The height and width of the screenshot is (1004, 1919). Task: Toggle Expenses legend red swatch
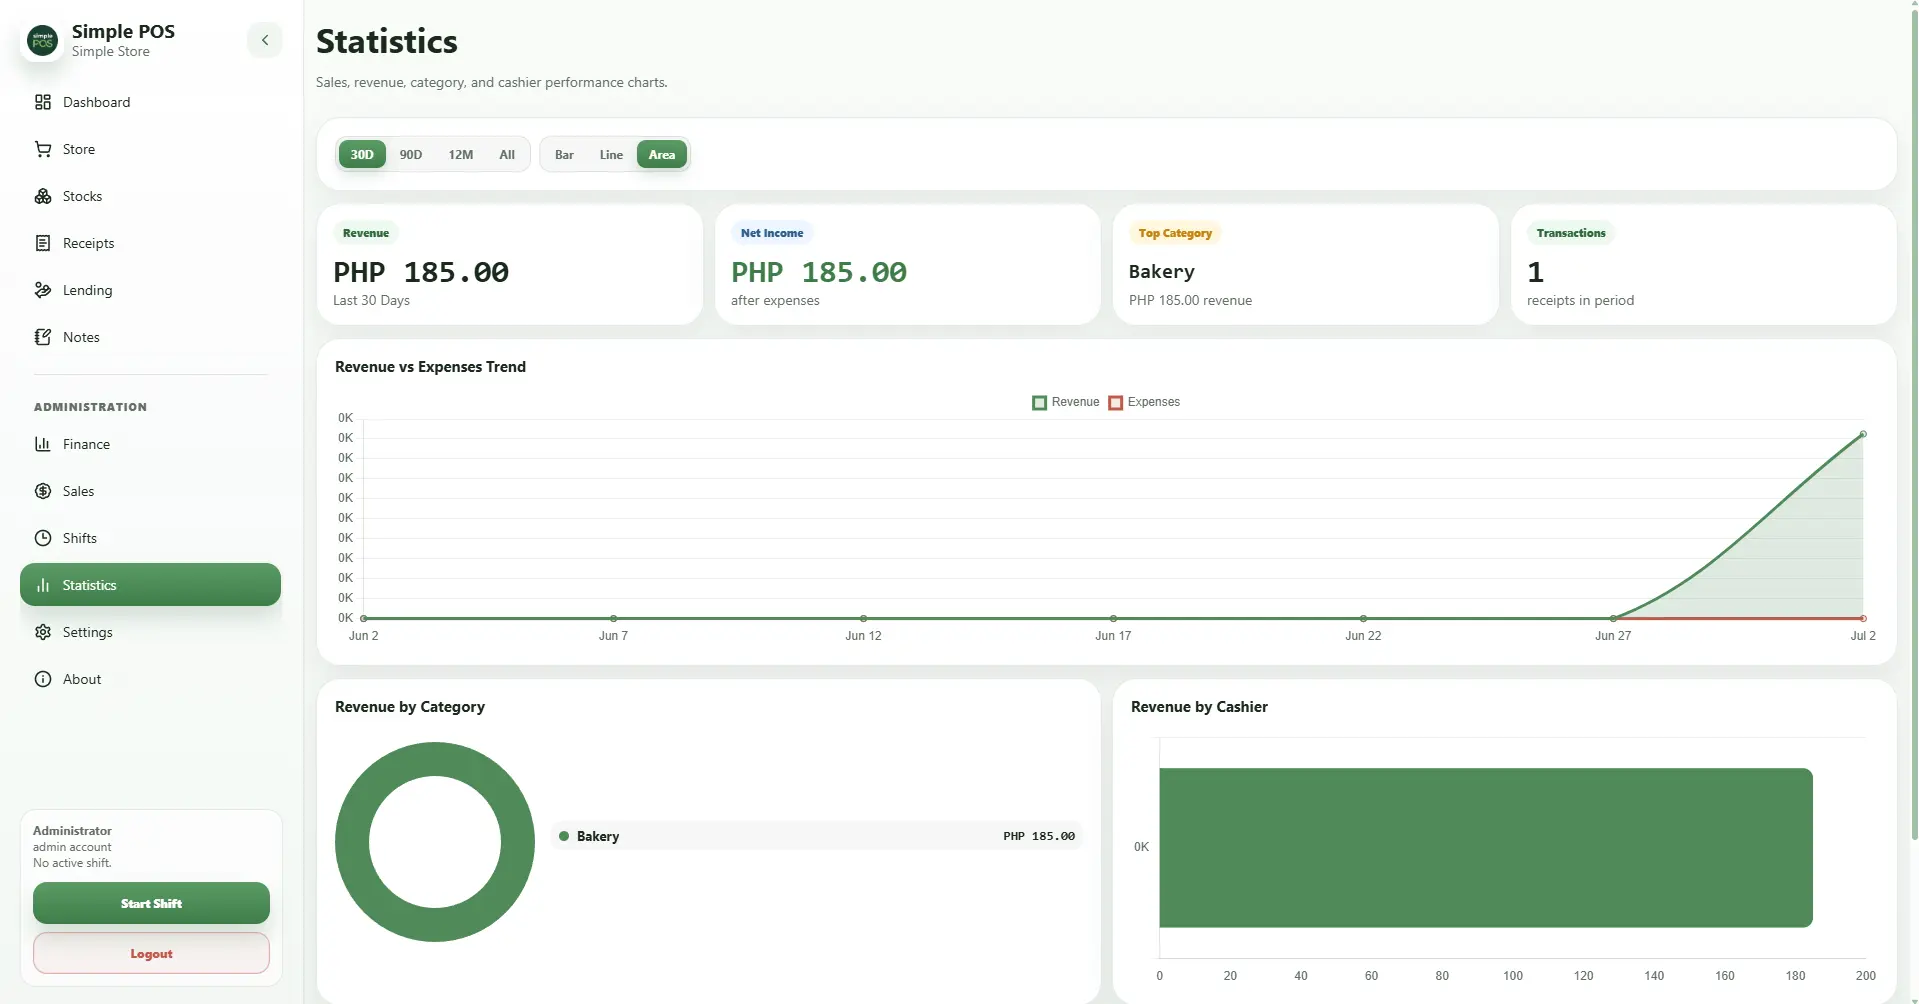click(1116, 403)
